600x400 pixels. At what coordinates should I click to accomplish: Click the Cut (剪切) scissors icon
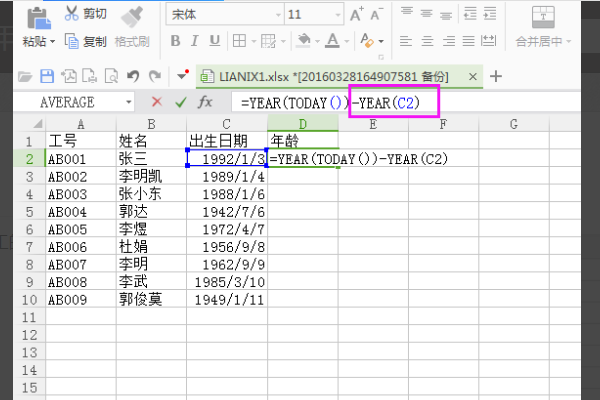point(72,13)
